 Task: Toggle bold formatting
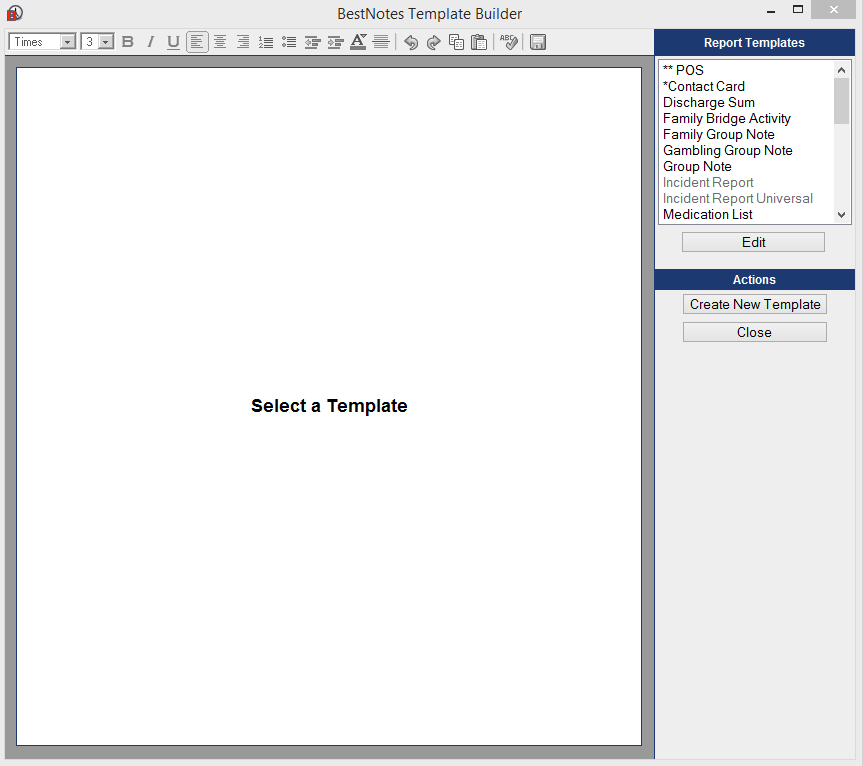pyautogui.click(x=128, y=42)
